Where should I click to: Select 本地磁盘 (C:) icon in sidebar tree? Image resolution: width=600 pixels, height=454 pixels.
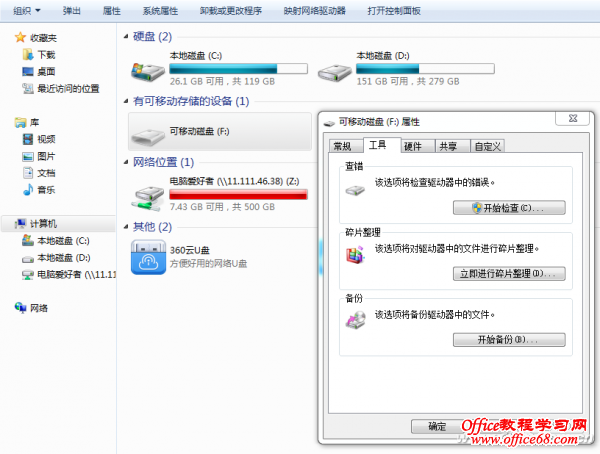point(28,240)
